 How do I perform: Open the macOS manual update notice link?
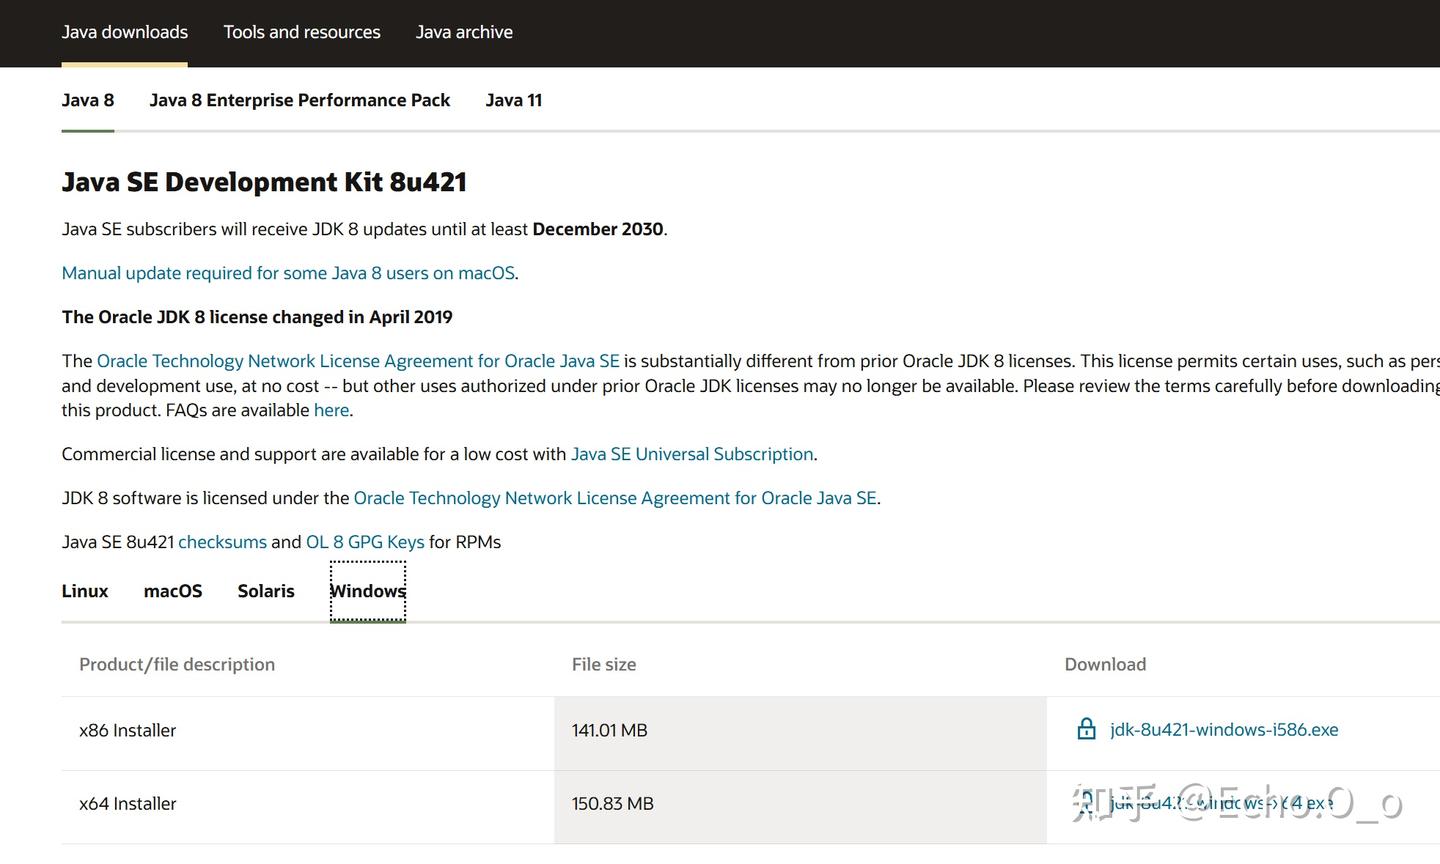click(288, 273)
